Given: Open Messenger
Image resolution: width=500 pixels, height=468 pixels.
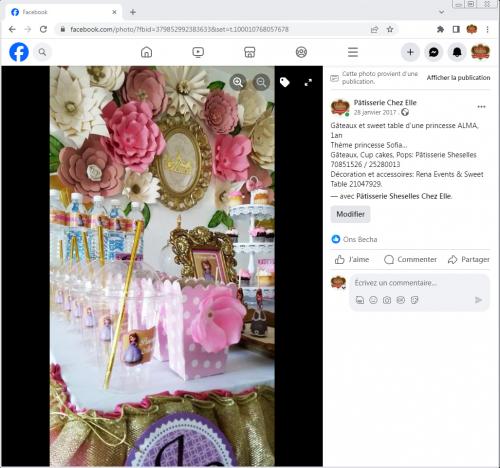Looking at the screenshot, I should coord(433,52).
